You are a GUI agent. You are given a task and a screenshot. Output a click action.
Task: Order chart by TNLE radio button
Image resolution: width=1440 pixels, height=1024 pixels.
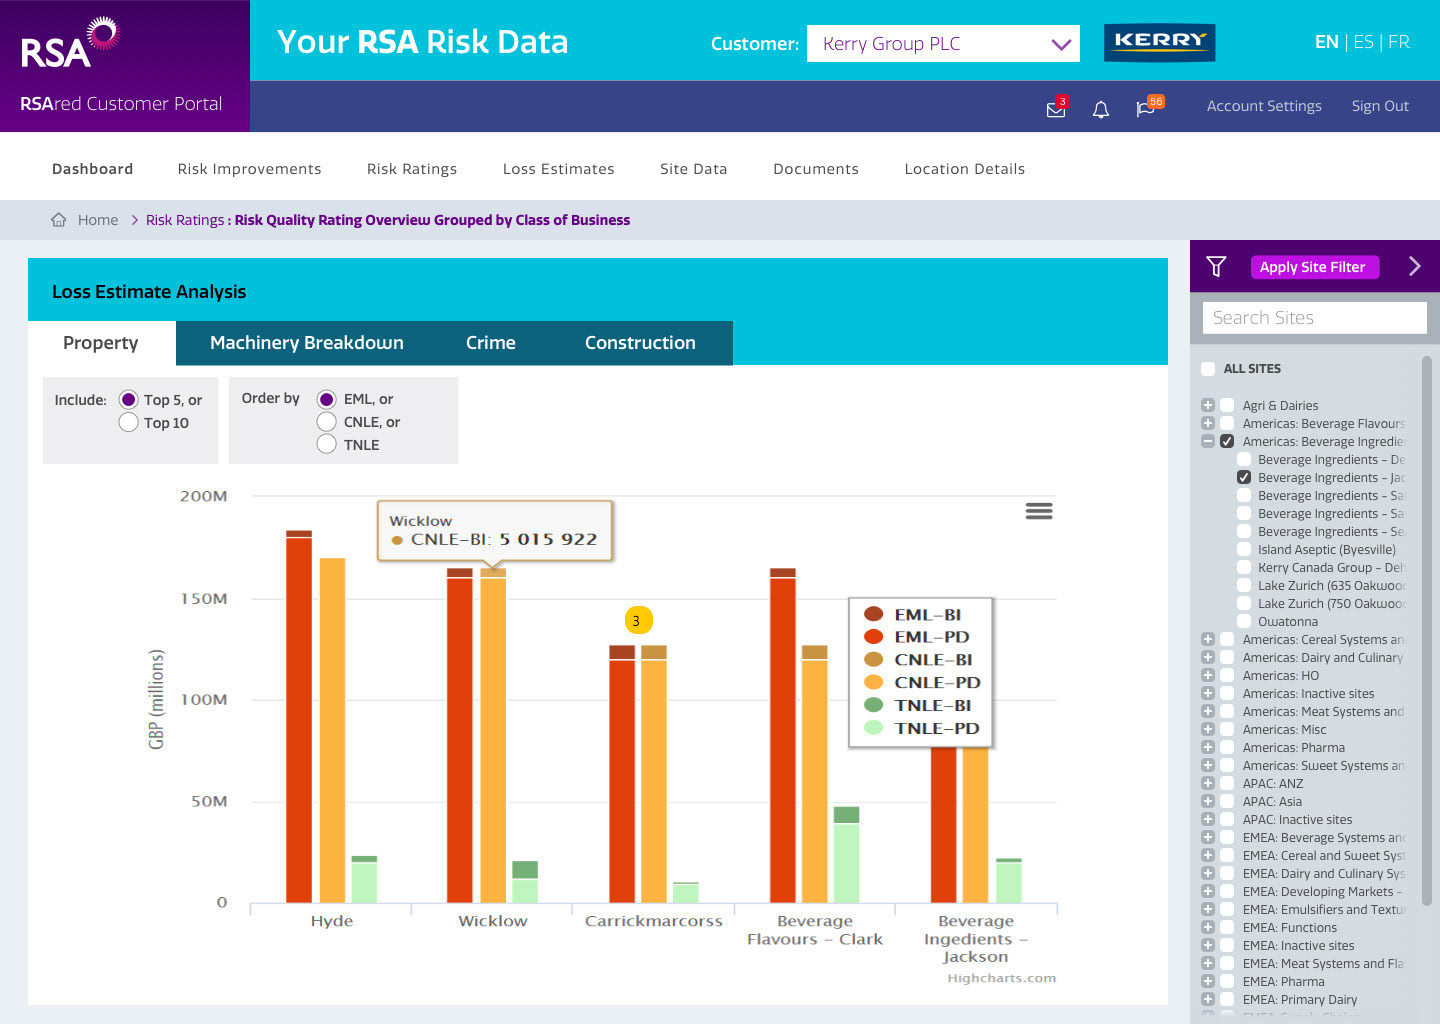point(327,445)
